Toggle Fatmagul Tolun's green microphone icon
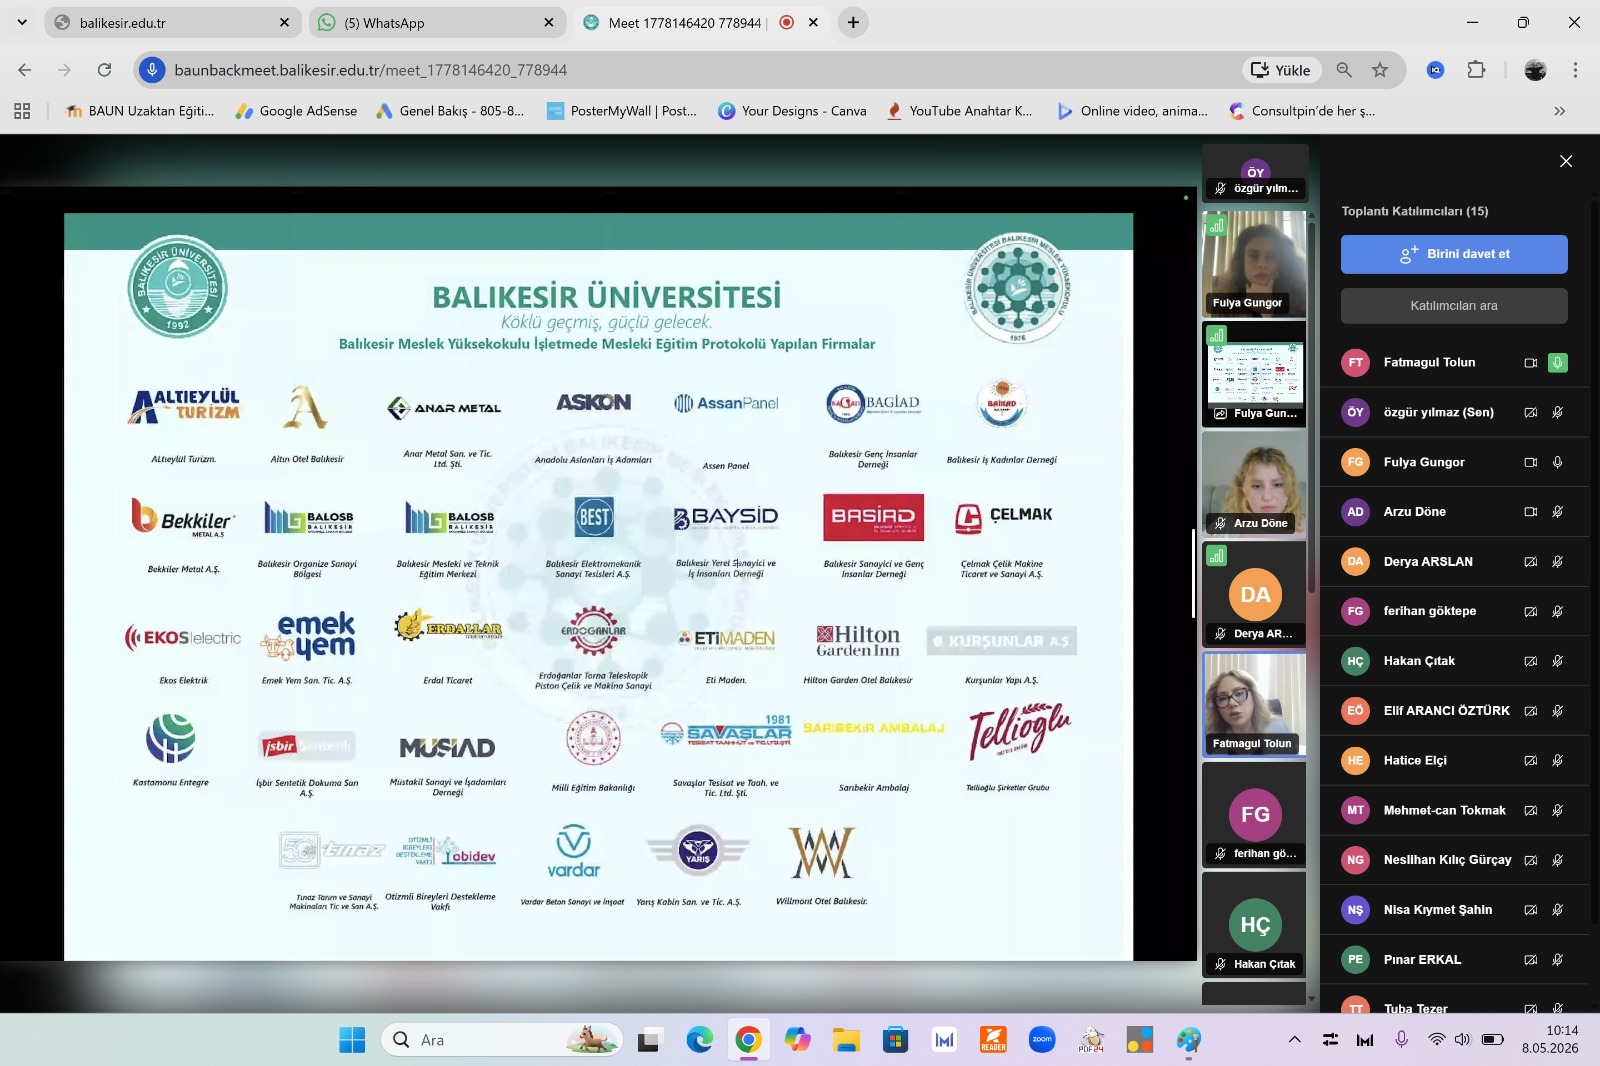This screenshot has height=1066, width=1600. click(x=1557, y=363)
